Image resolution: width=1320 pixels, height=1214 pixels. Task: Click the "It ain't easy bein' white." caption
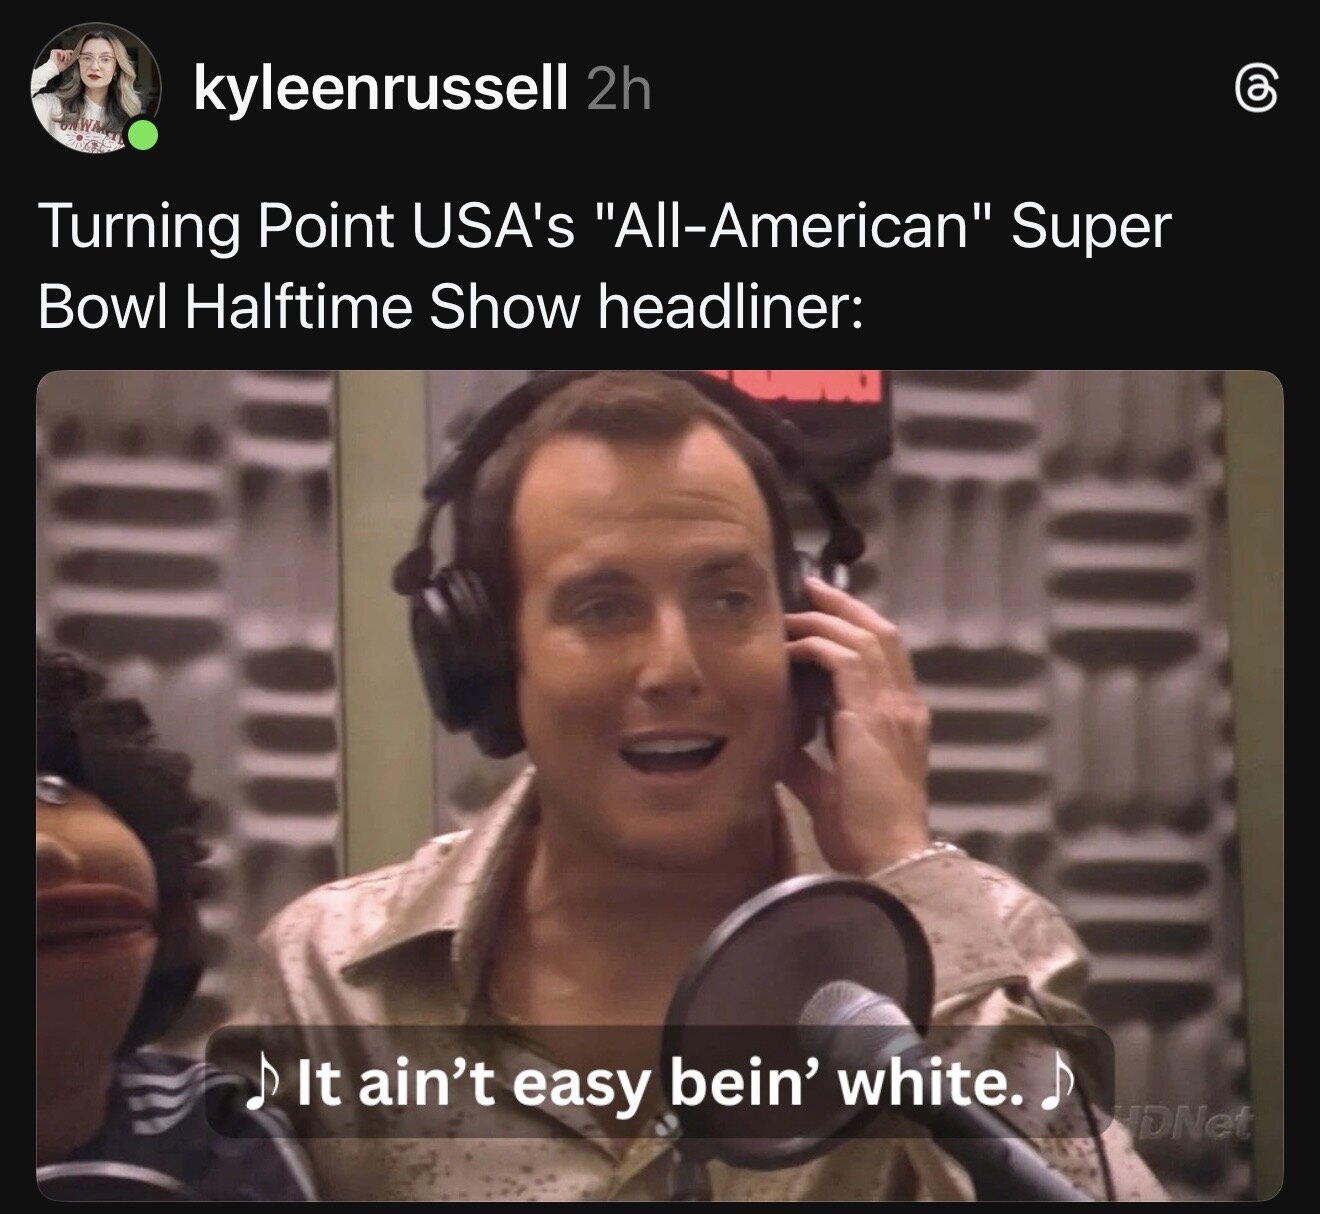pos(660,1082)
